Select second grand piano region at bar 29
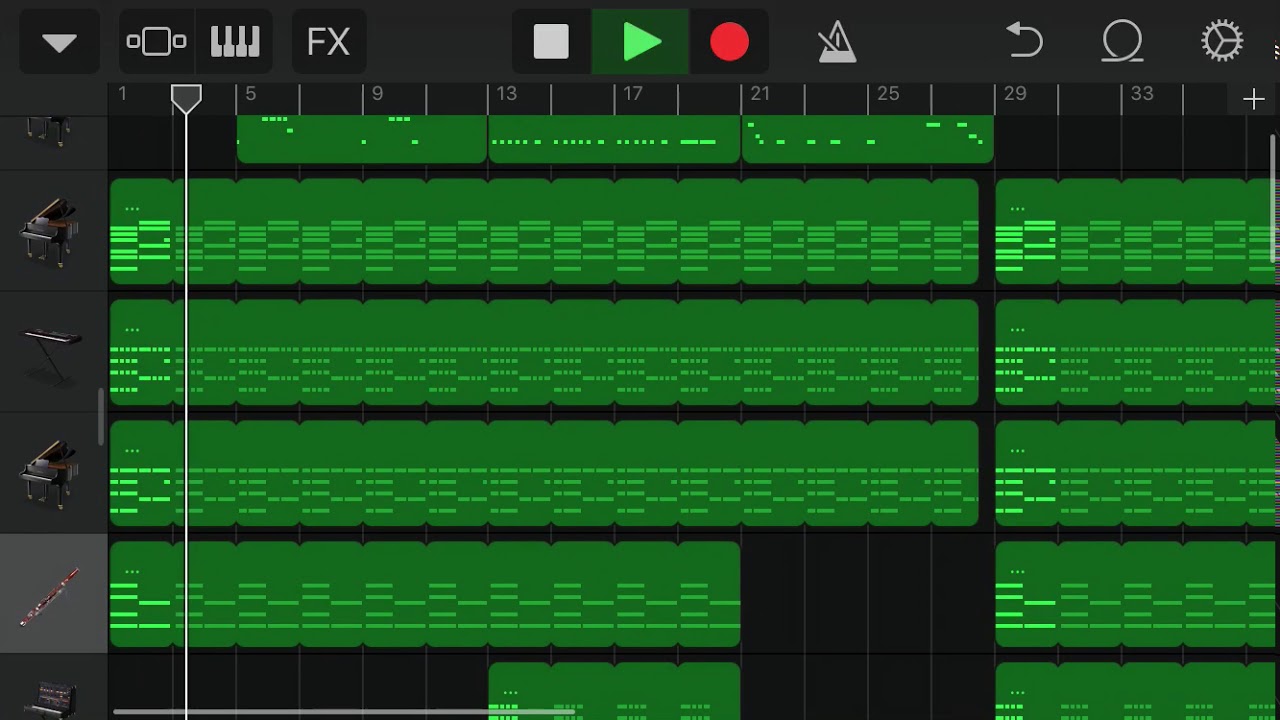The width and height of the screenshot is (1280, 720). click(x=1137, y=474)
